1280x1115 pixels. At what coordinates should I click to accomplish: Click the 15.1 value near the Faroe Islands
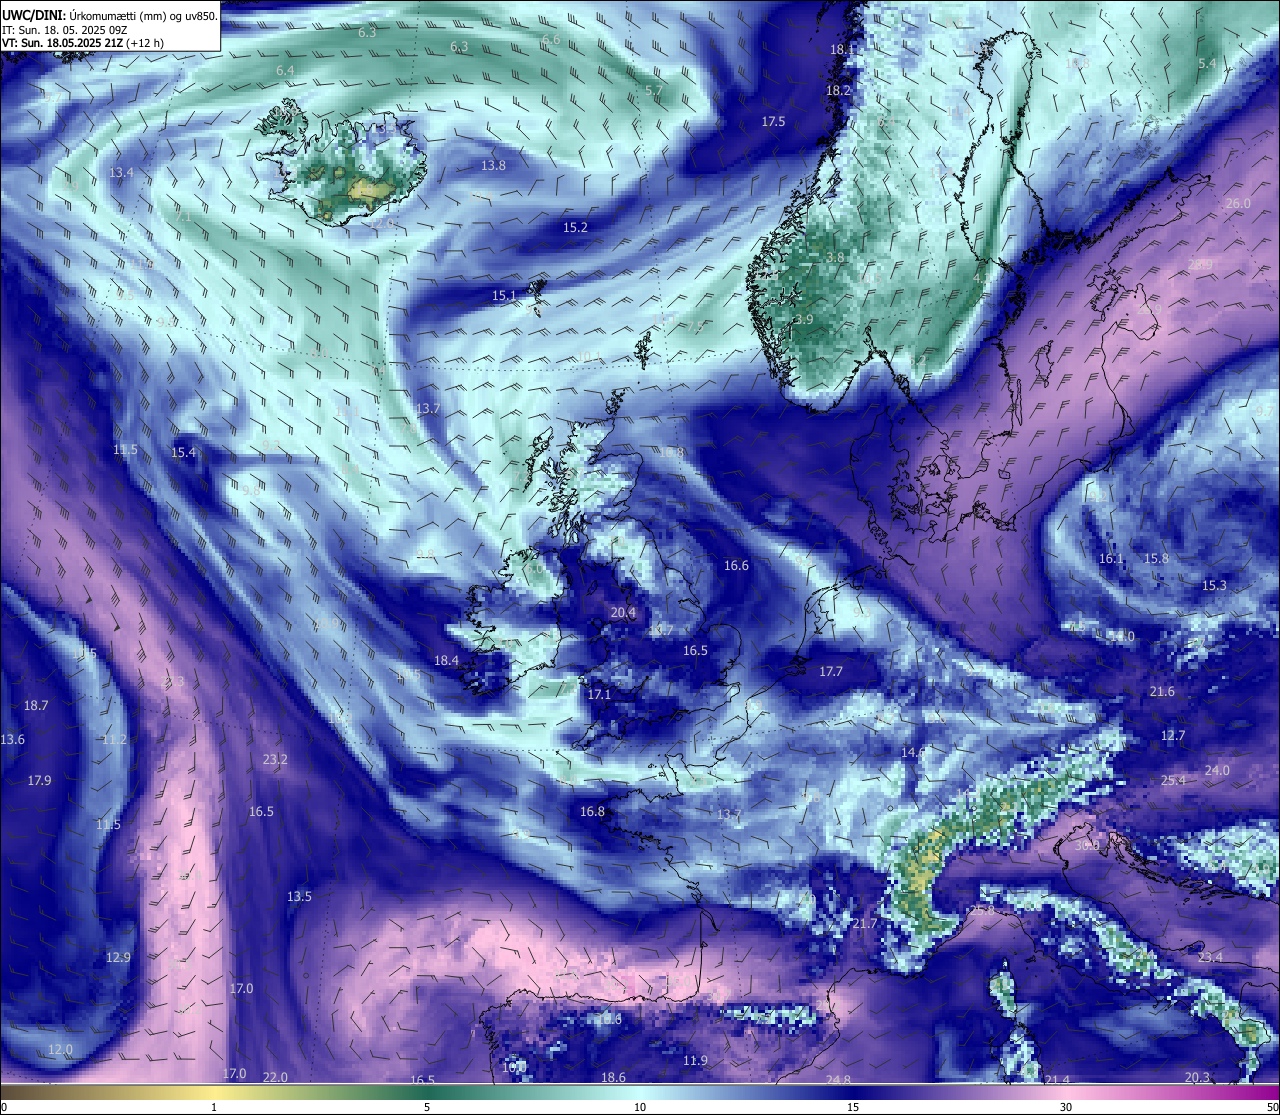click(504, 297)
